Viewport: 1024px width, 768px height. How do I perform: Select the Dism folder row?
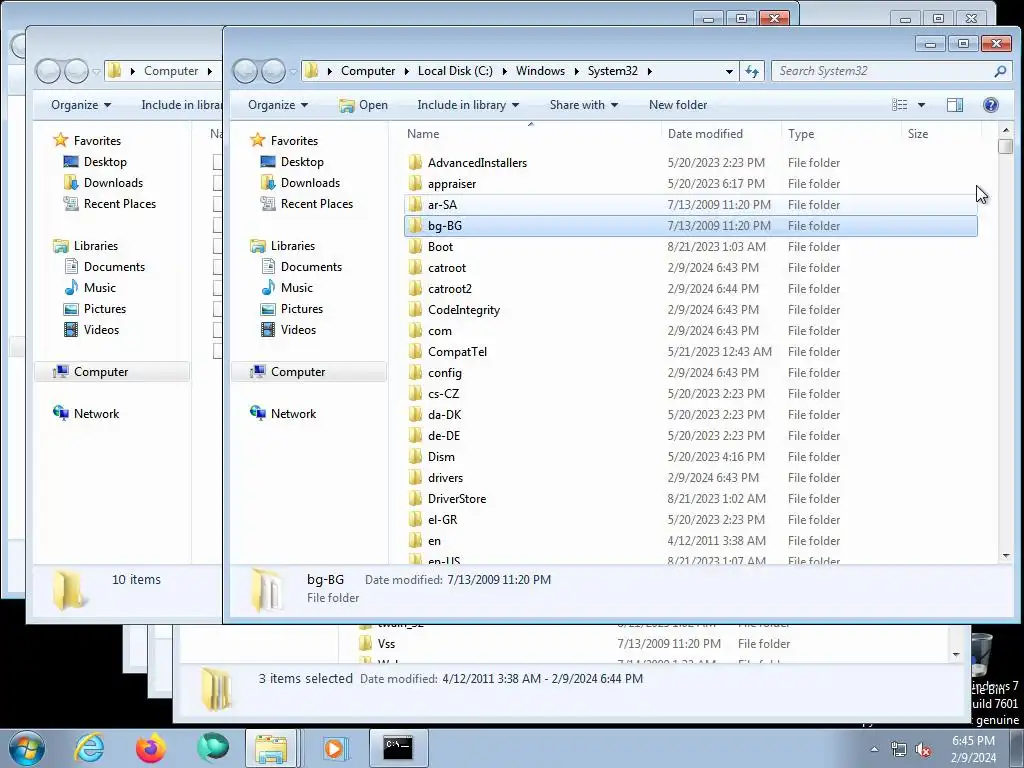point(690,456)
